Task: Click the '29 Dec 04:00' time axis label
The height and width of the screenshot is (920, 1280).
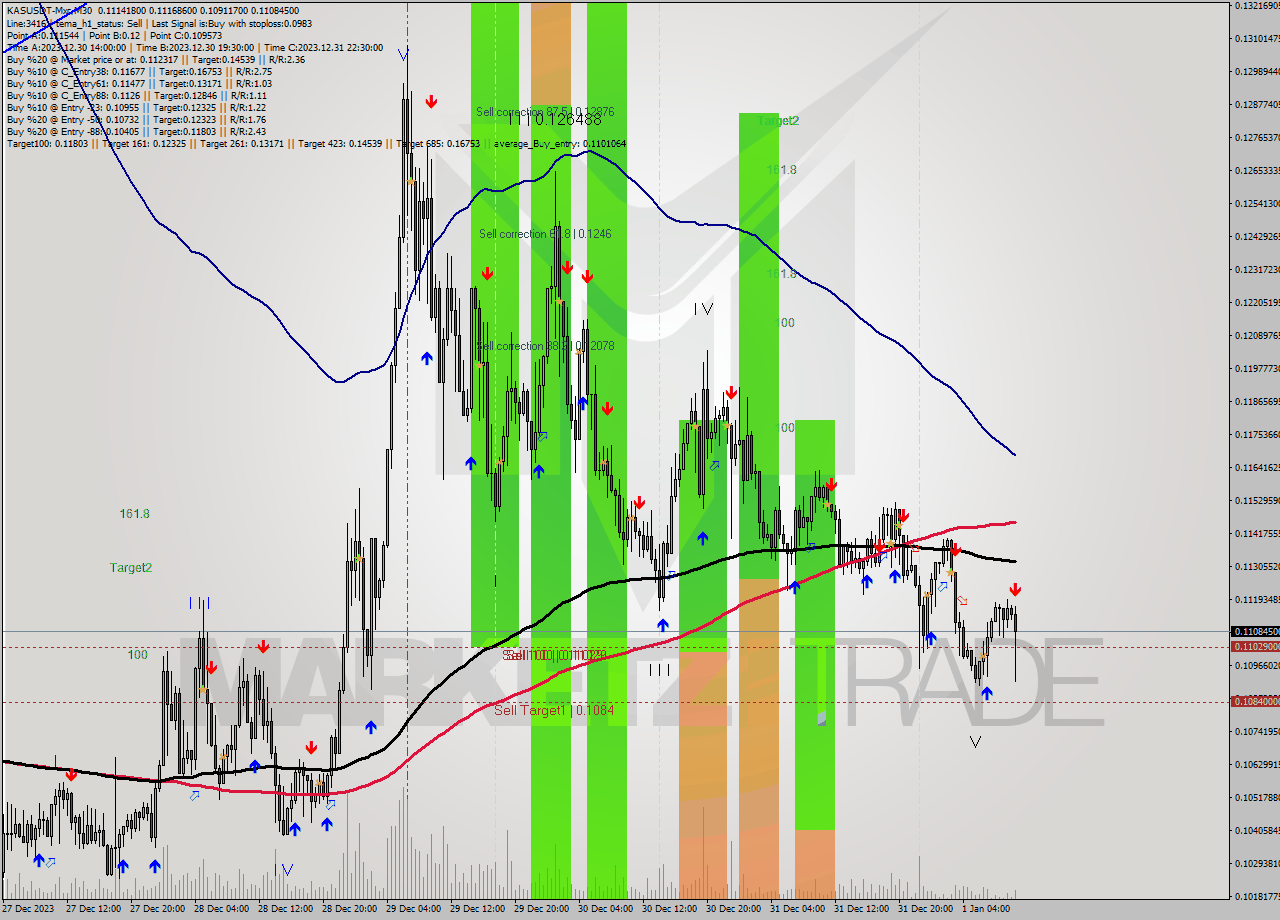Action: (414, 909)
